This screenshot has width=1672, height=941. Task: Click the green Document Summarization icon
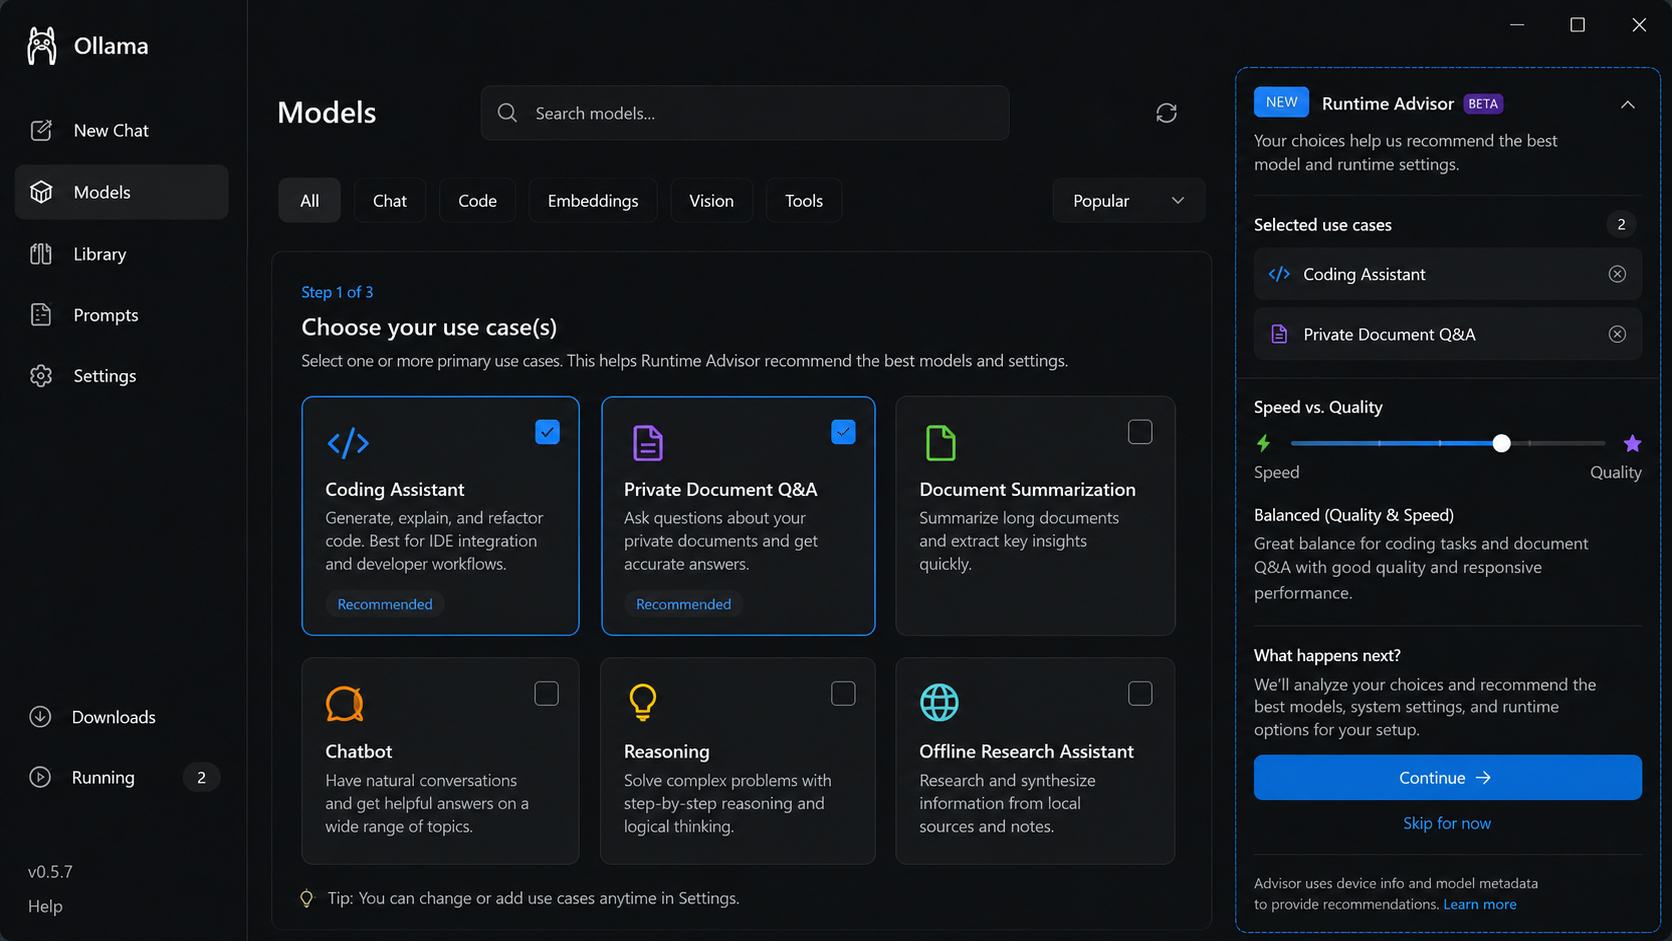[x=941, y=443]
